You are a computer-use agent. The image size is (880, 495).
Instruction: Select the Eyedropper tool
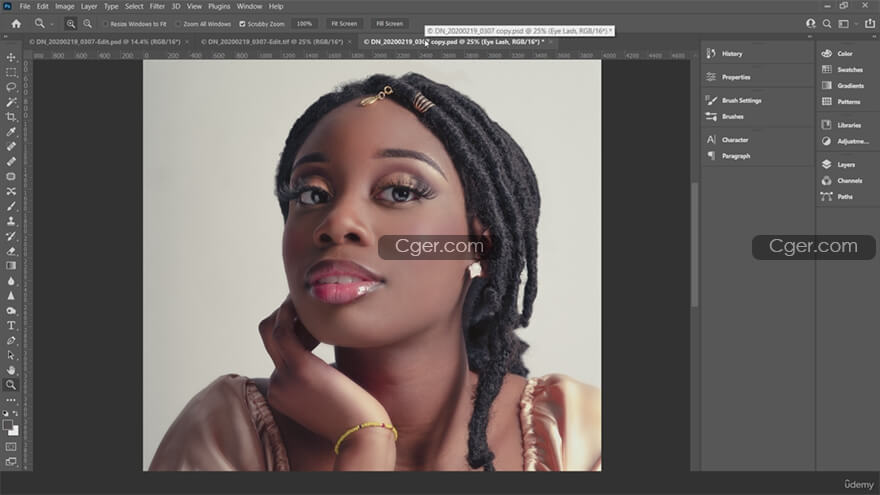11,132
